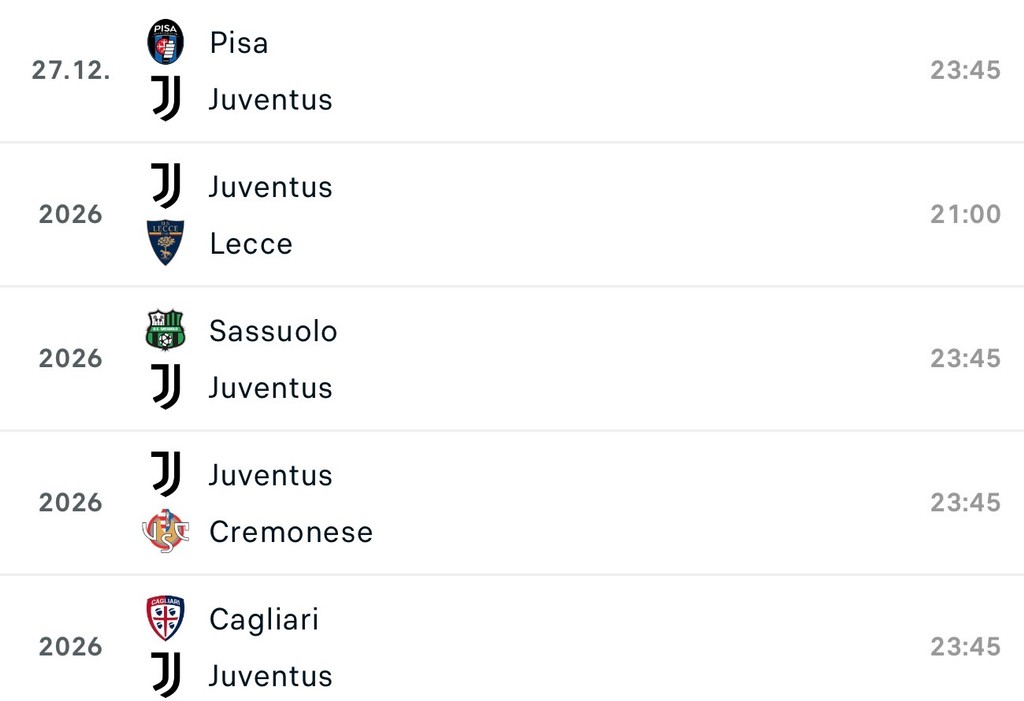Viewport: 1024px width, 701px height.
Task: Click the 21:00 kickoff time
Action: [965, 214]
